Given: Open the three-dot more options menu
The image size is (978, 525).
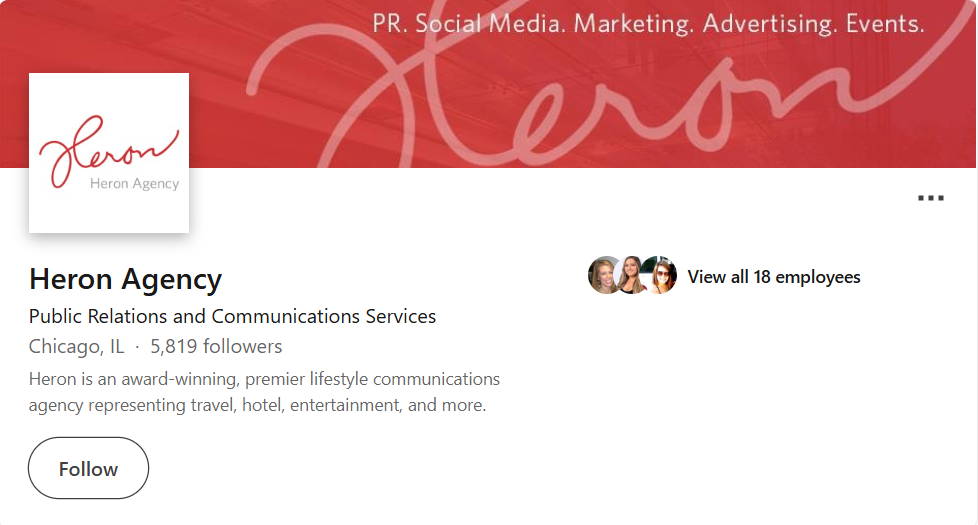Looking at the screenshot, I should pyautogui.click(x=931, y=198).
